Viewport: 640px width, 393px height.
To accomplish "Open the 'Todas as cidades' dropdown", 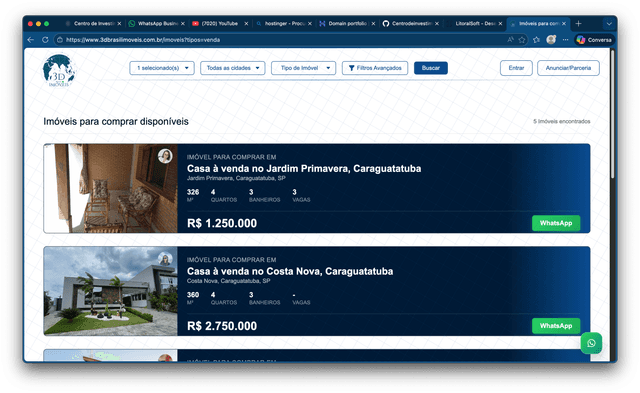I will point(233,68).
